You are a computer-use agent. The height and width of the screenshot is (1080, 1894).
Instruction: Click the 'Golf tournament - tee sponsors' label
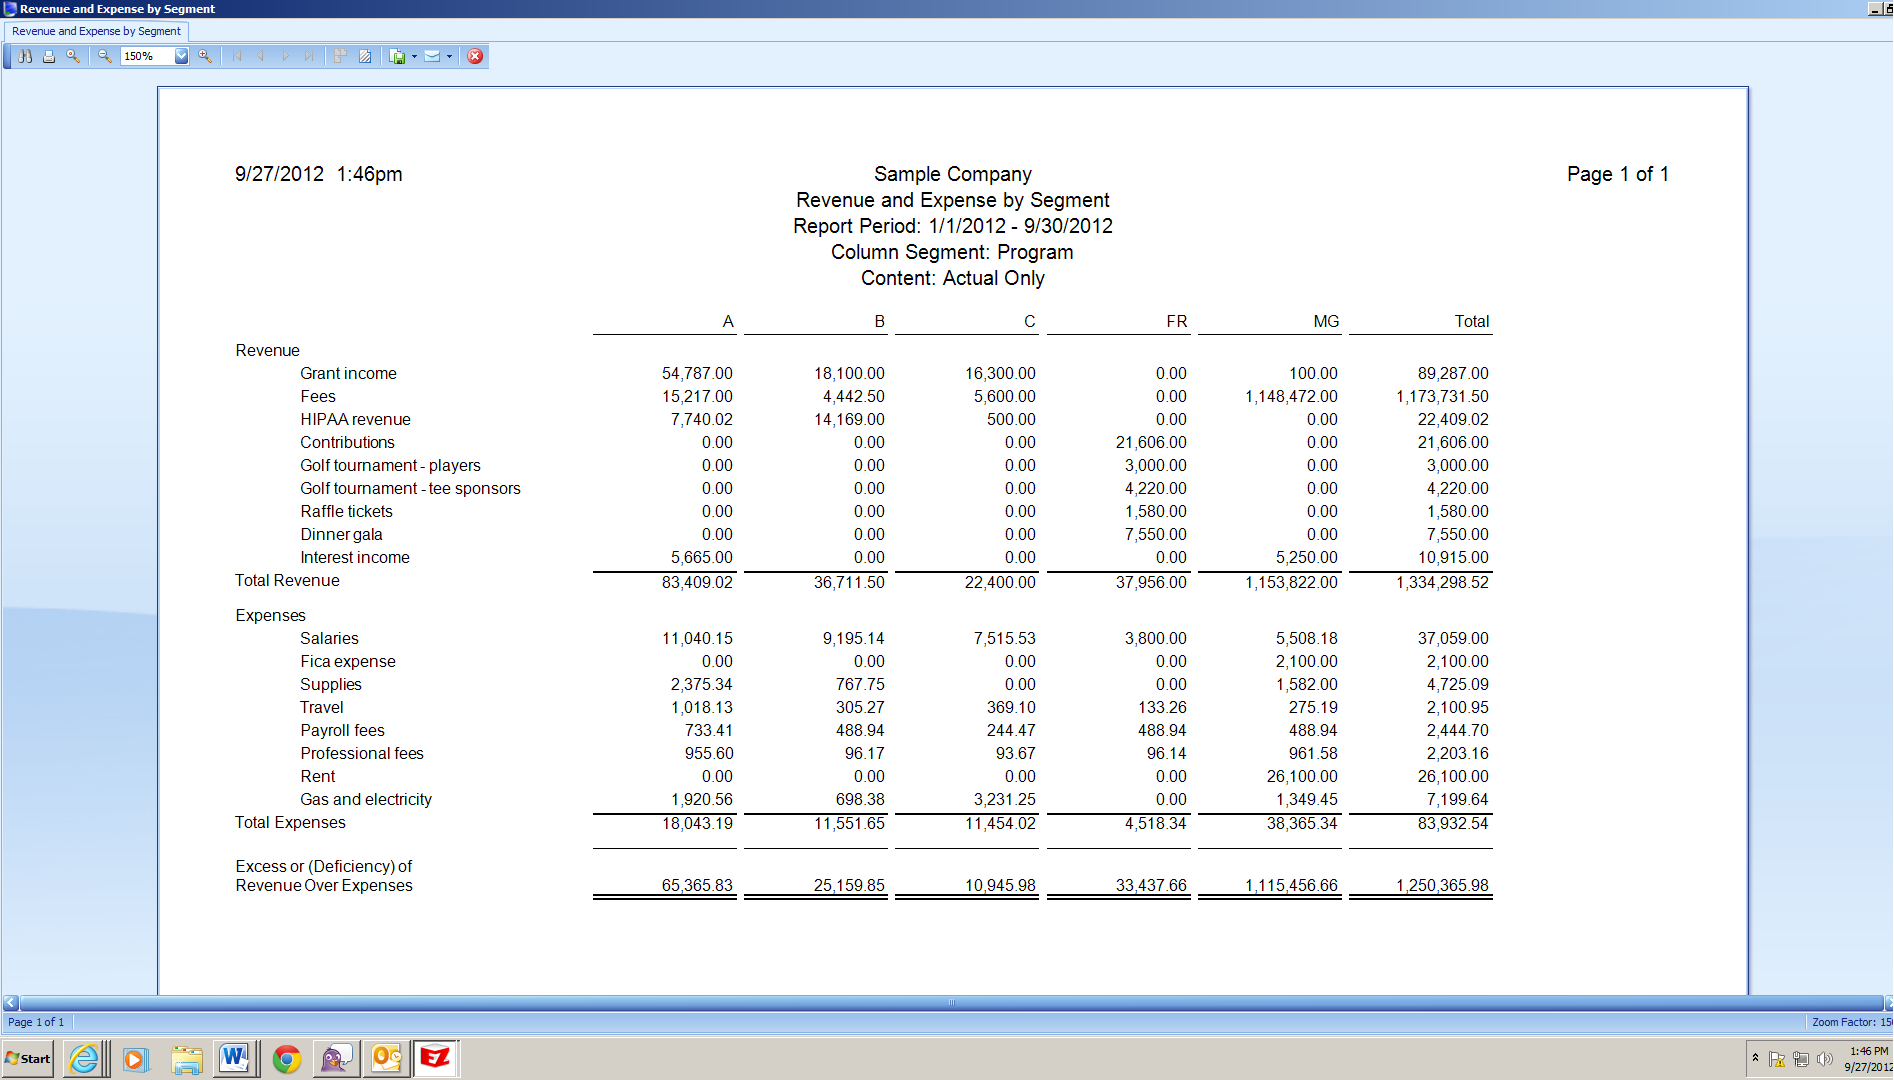410,489
